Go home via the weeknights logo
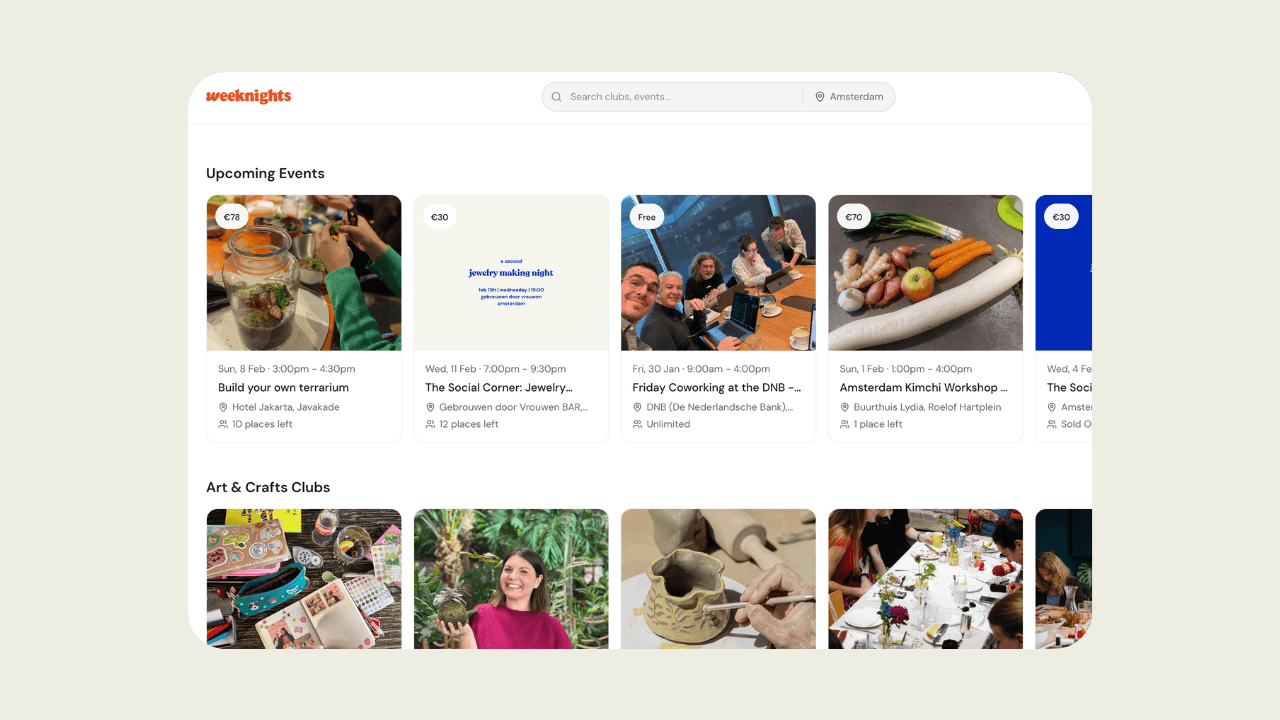This screenshot has height=720, width=1280. tap(248, 97)
